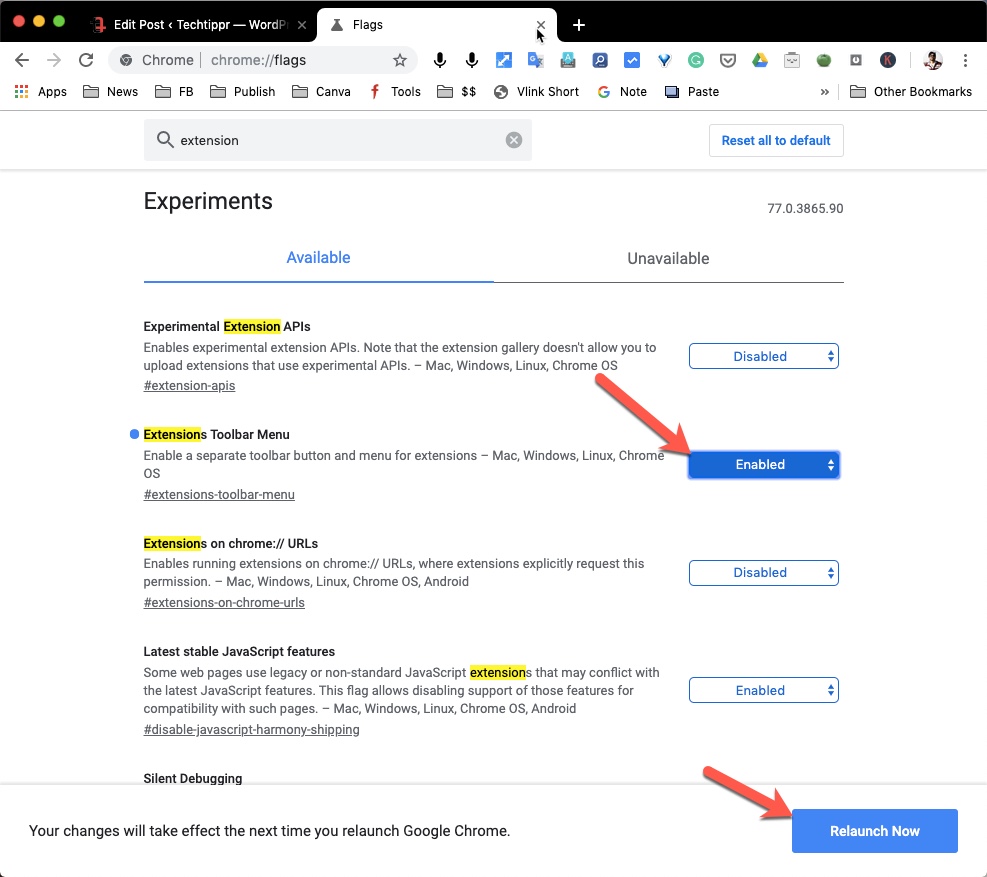Click the microphone extension icon beside the star
The width and height of the screenshot is (987, 877).
click(x=440, y=60)
